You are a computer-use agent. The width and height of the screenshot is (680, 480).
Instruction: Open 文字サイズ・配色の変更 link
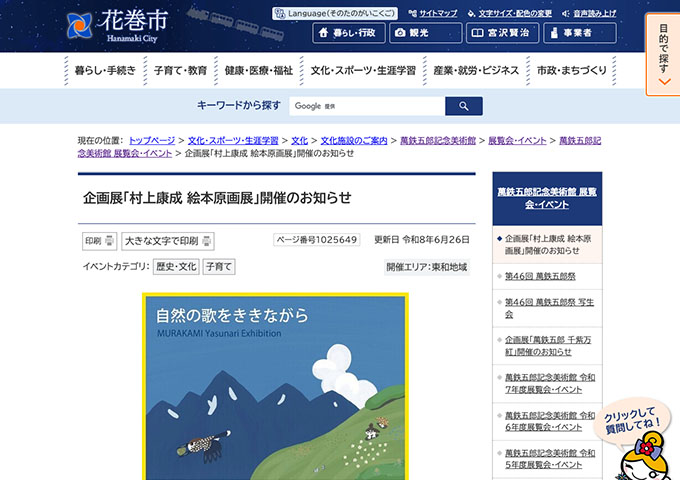(510, 13)
